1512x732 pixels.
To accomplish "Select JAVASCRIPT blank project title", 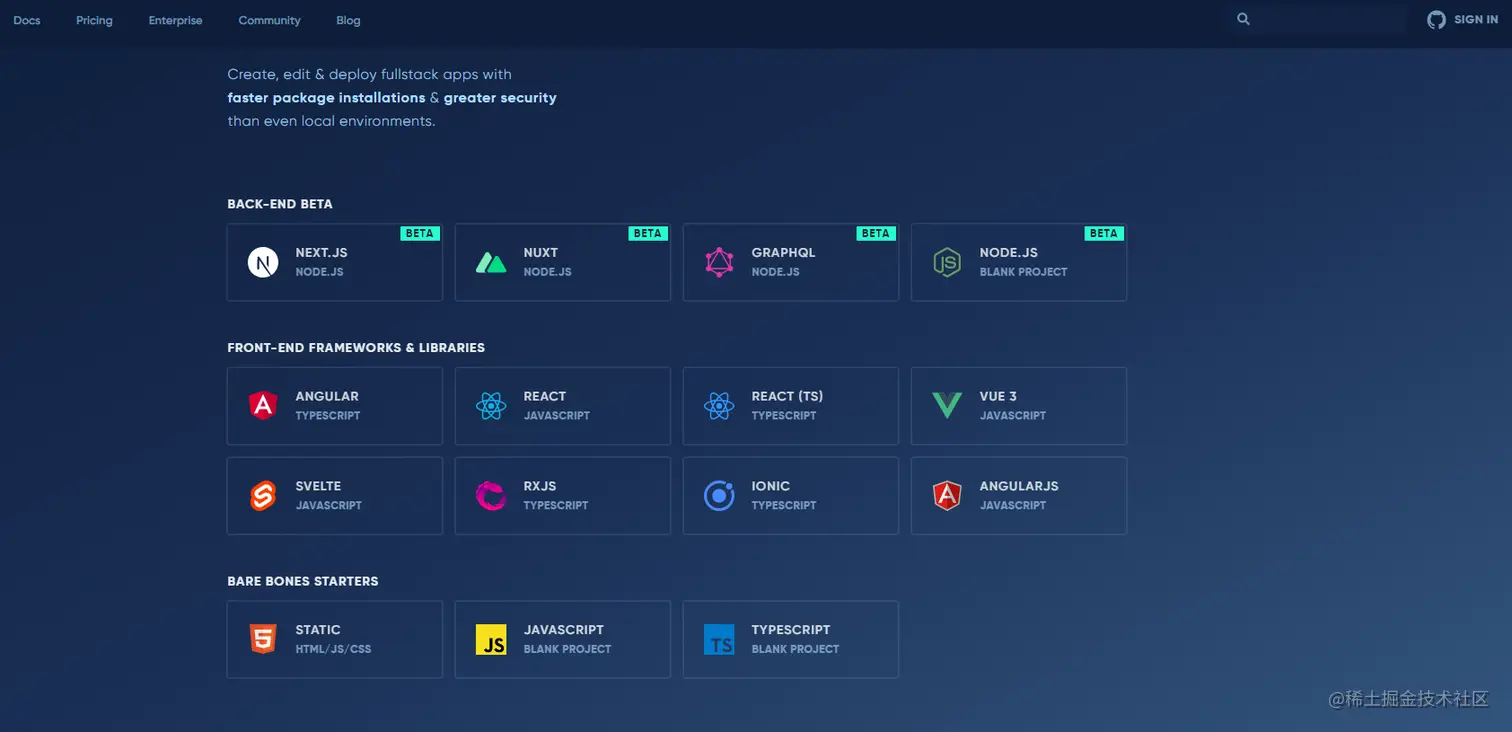I will 563,630.
